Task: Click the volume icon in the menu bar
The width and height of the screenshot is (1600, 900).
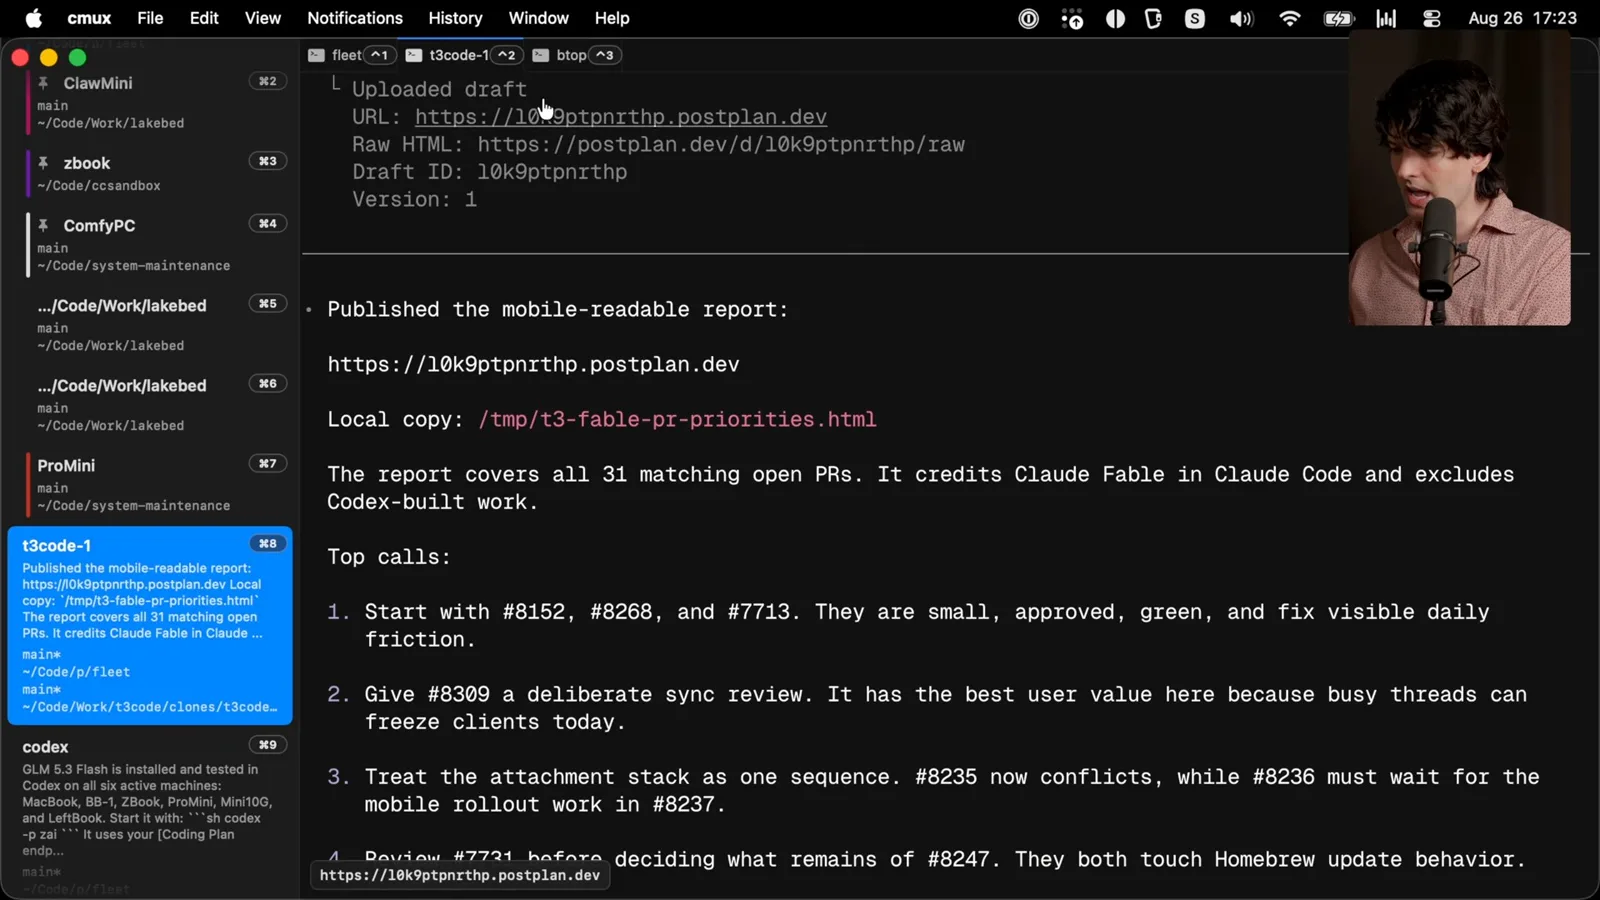Action: [x=1241, y=18]
